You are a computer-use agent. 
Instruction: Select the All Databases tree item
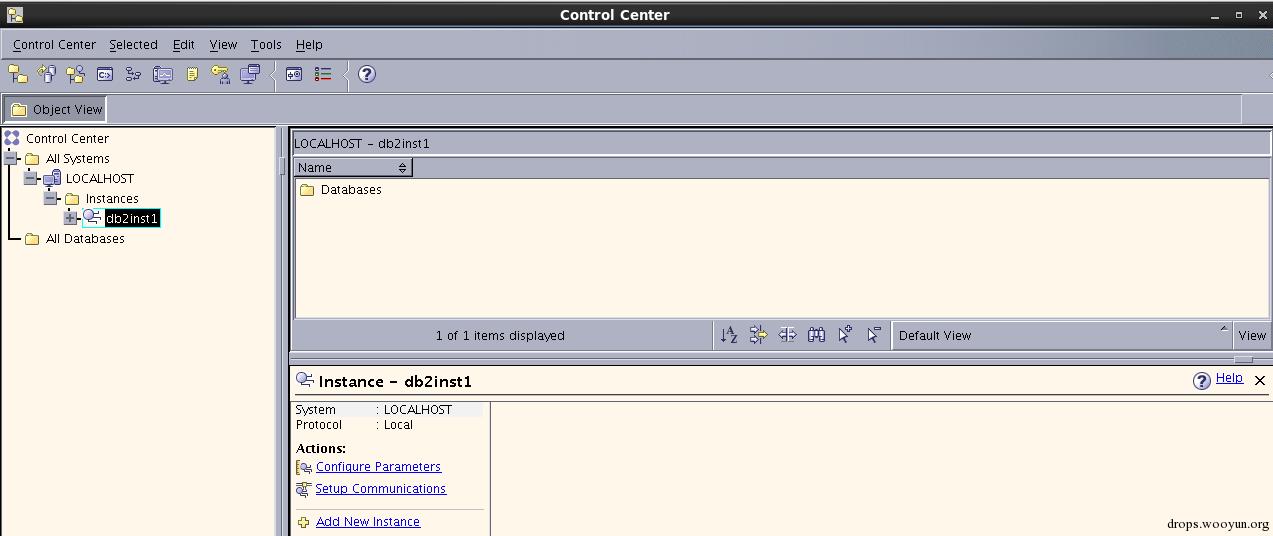coord(85,239)
